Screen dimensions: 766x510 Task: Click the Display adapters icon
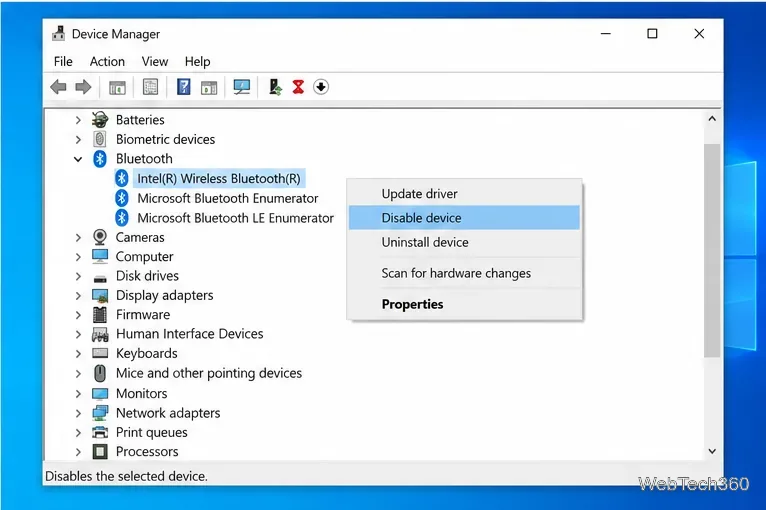(100, 296)
